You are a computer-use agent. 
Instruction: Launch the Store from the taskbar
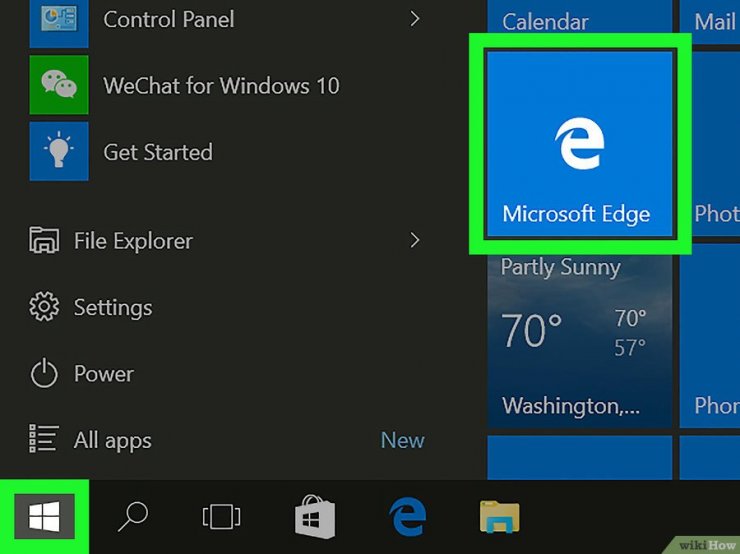[x=315, y=517]
